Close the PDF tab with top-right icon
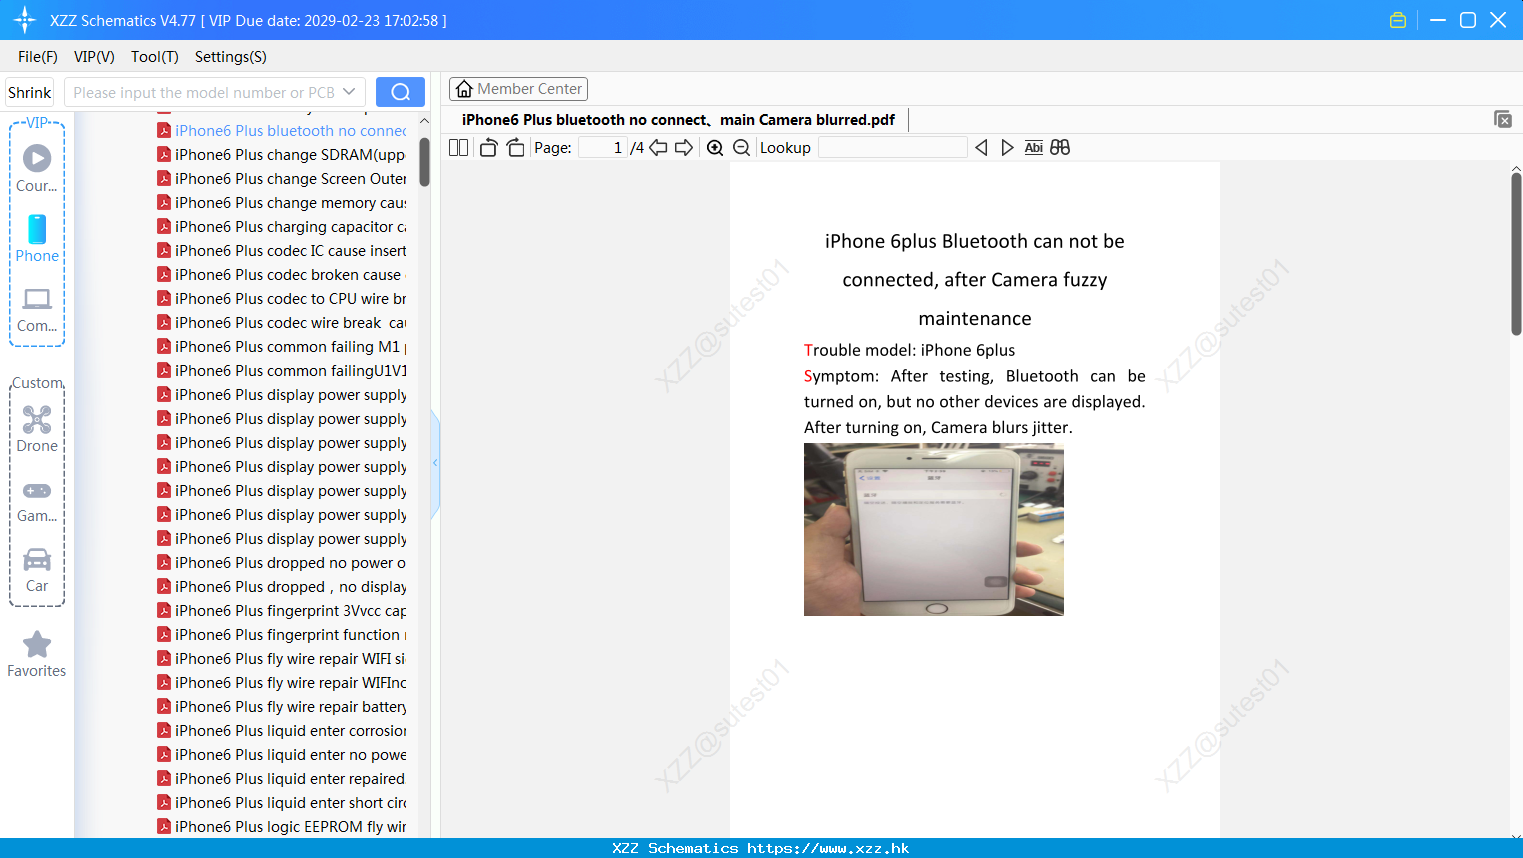 [x=1502, y=119]
